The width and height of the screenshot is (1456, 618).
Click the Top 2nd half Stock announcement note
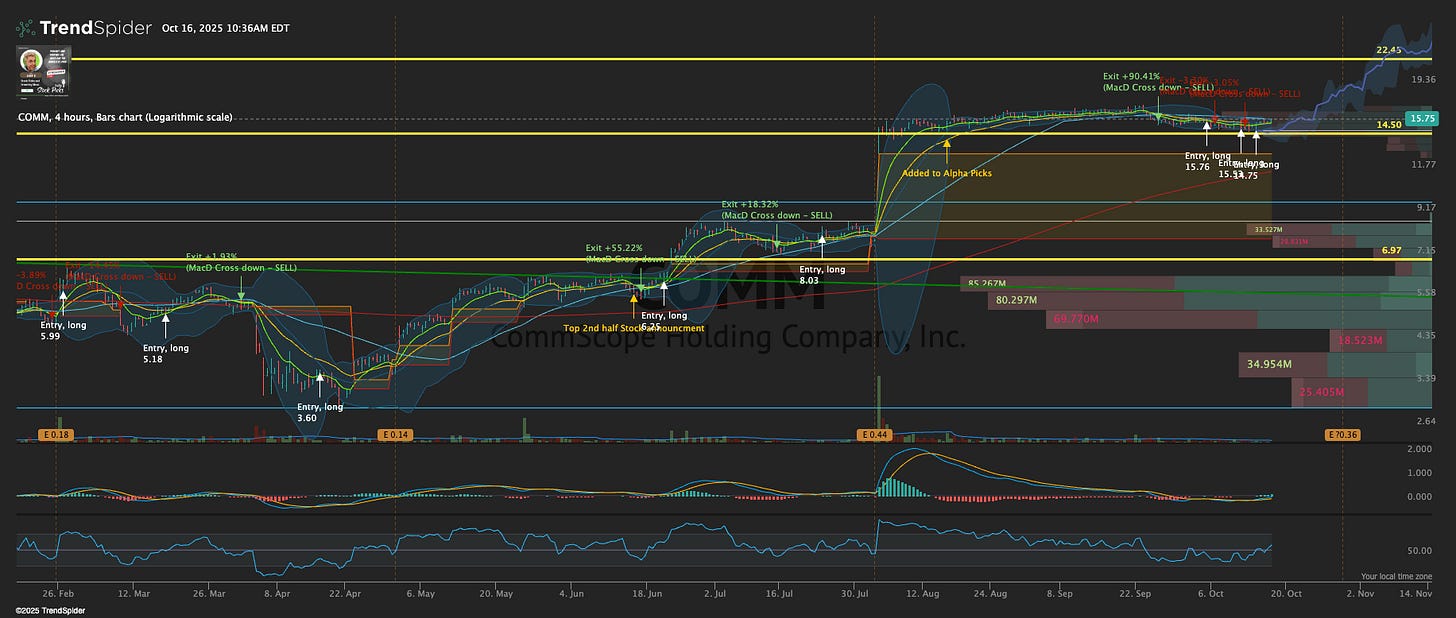click(634, 328)
